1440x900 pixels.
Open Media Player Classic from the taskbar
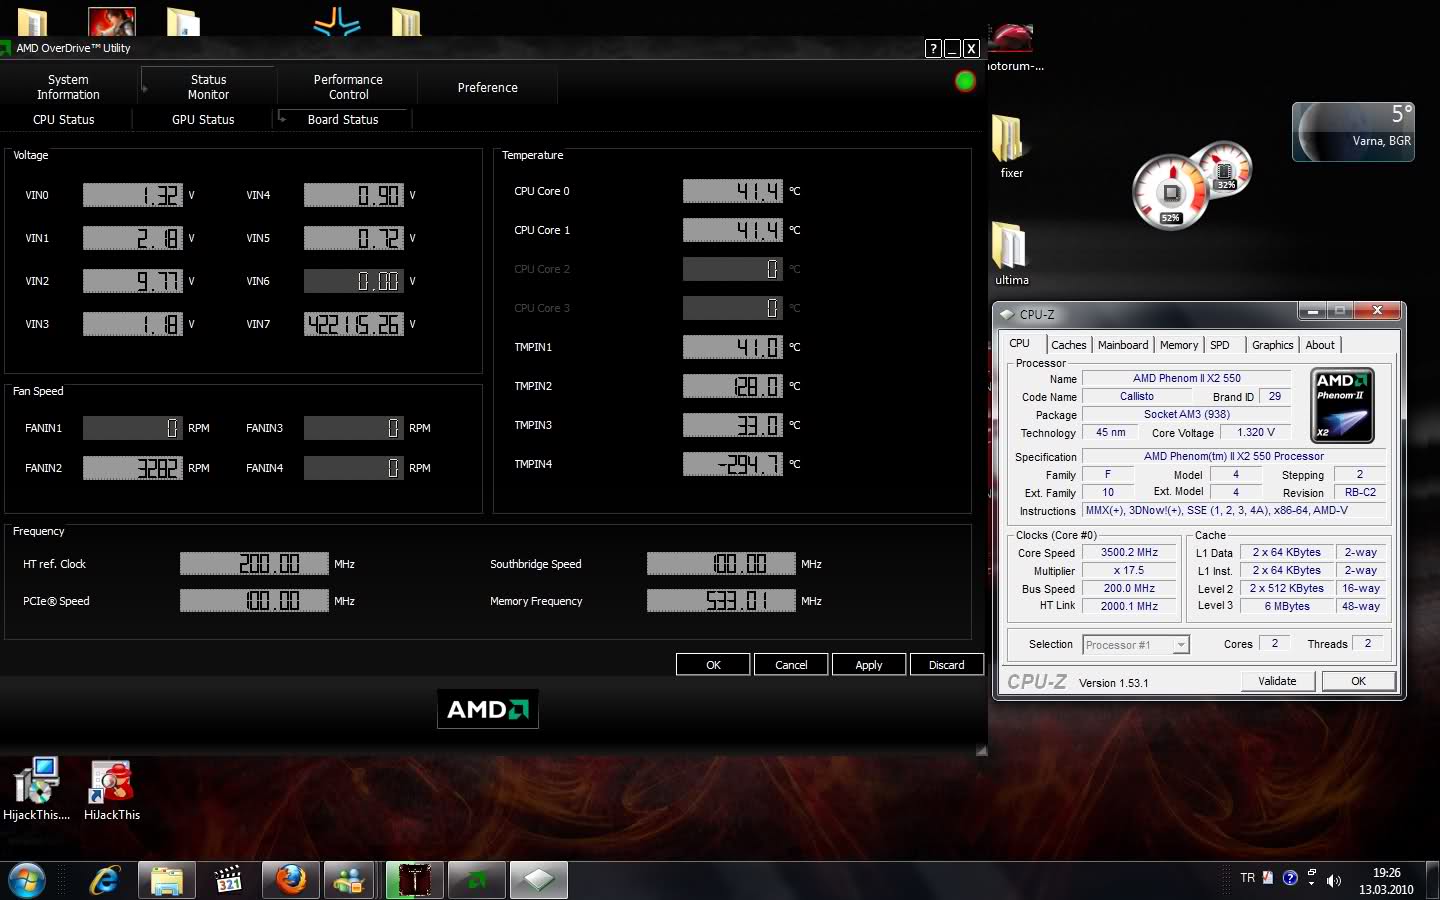pyautogui.click(x=228, y=881)
